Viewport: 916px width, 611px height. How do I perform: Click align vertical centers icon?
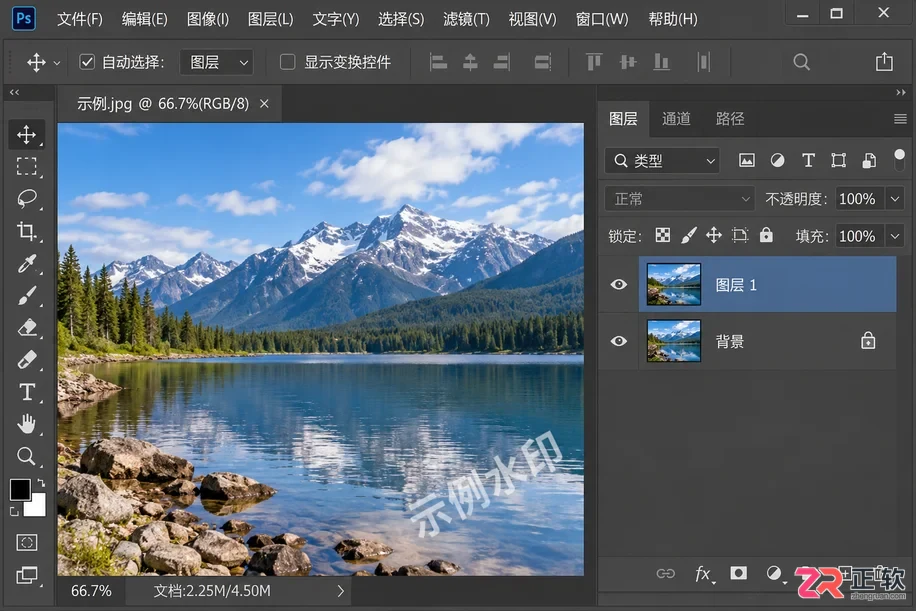click(628, 62)
